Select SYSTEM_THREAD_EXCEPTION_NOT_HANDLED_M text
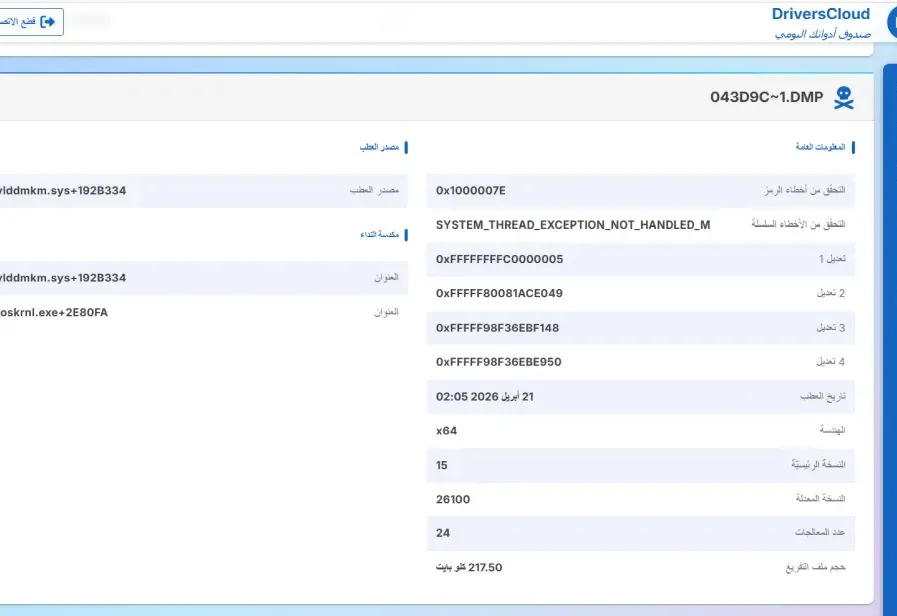The width and height of the screenshot is (897, 616). (x=573, y=225)
